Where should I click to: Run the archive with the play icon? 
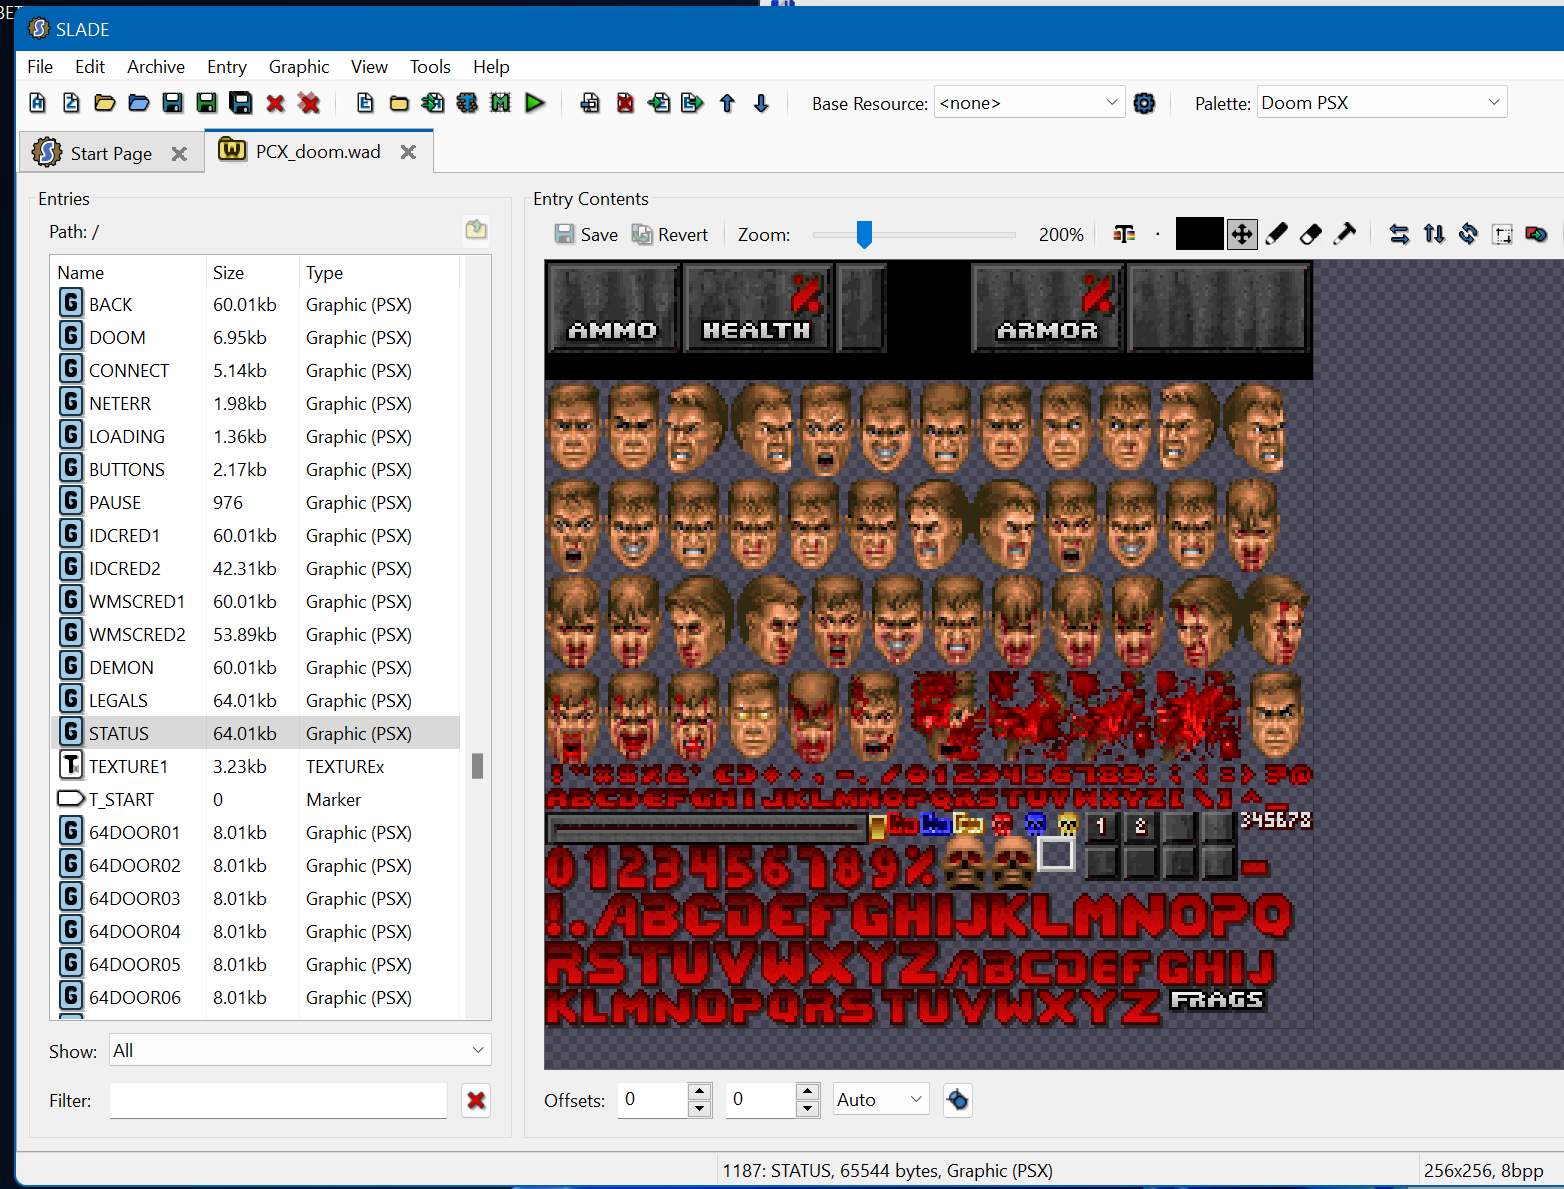(534, 102)
